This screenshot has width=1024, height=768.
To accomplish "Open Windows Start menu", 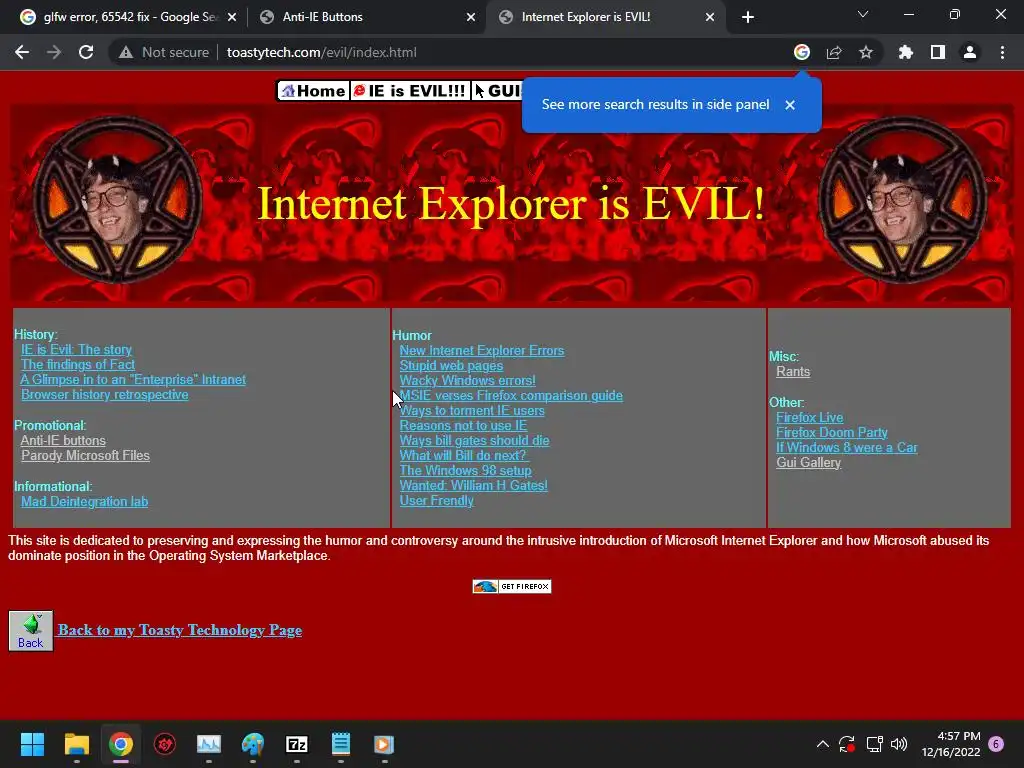I will point(32,744).
